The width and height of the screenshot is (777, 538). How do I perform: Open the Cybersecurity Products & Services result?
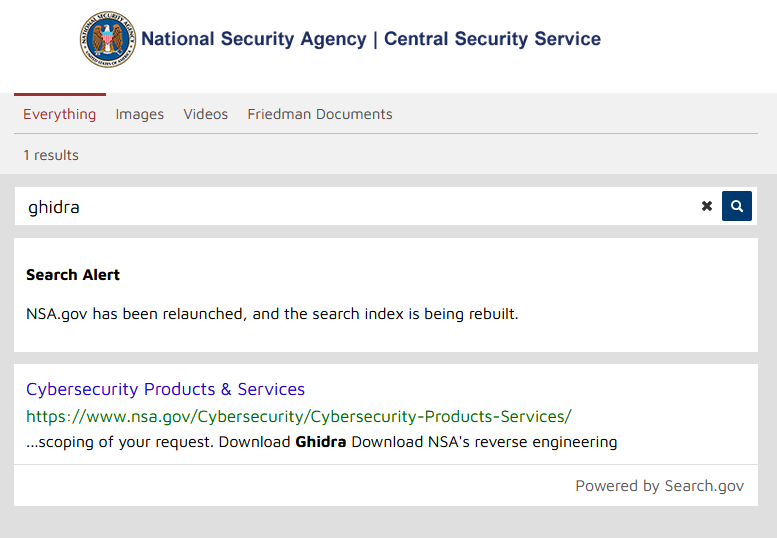pos(166,389)
